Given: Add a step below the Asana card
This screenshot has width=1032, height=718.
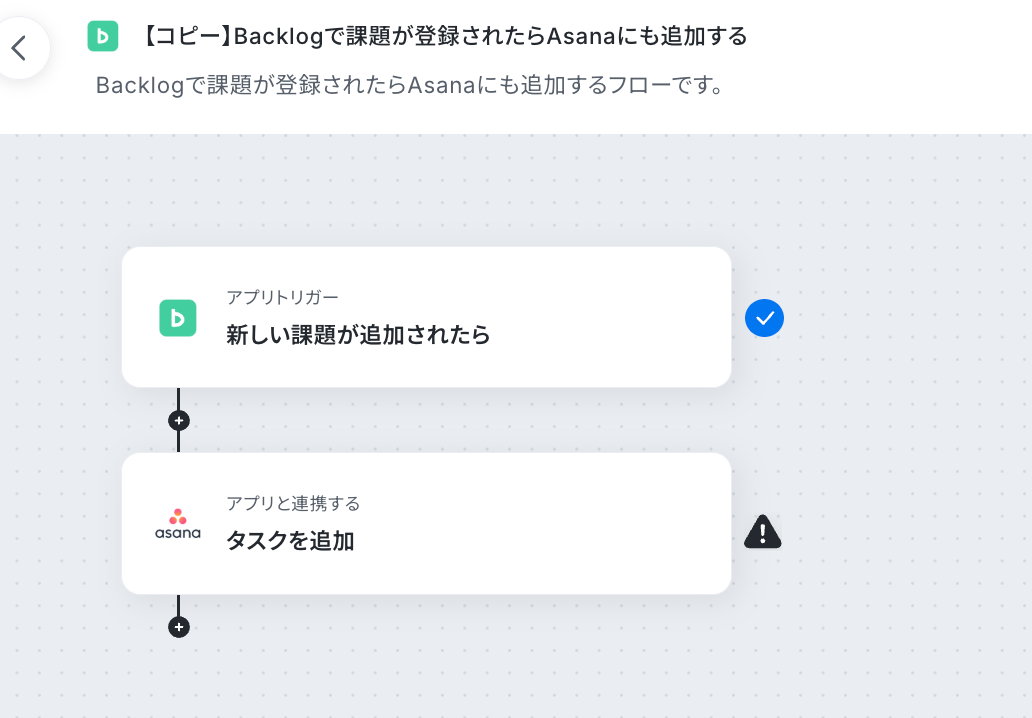Looking at the screenshot, I should pyautogui.click(x=178, y=627).
